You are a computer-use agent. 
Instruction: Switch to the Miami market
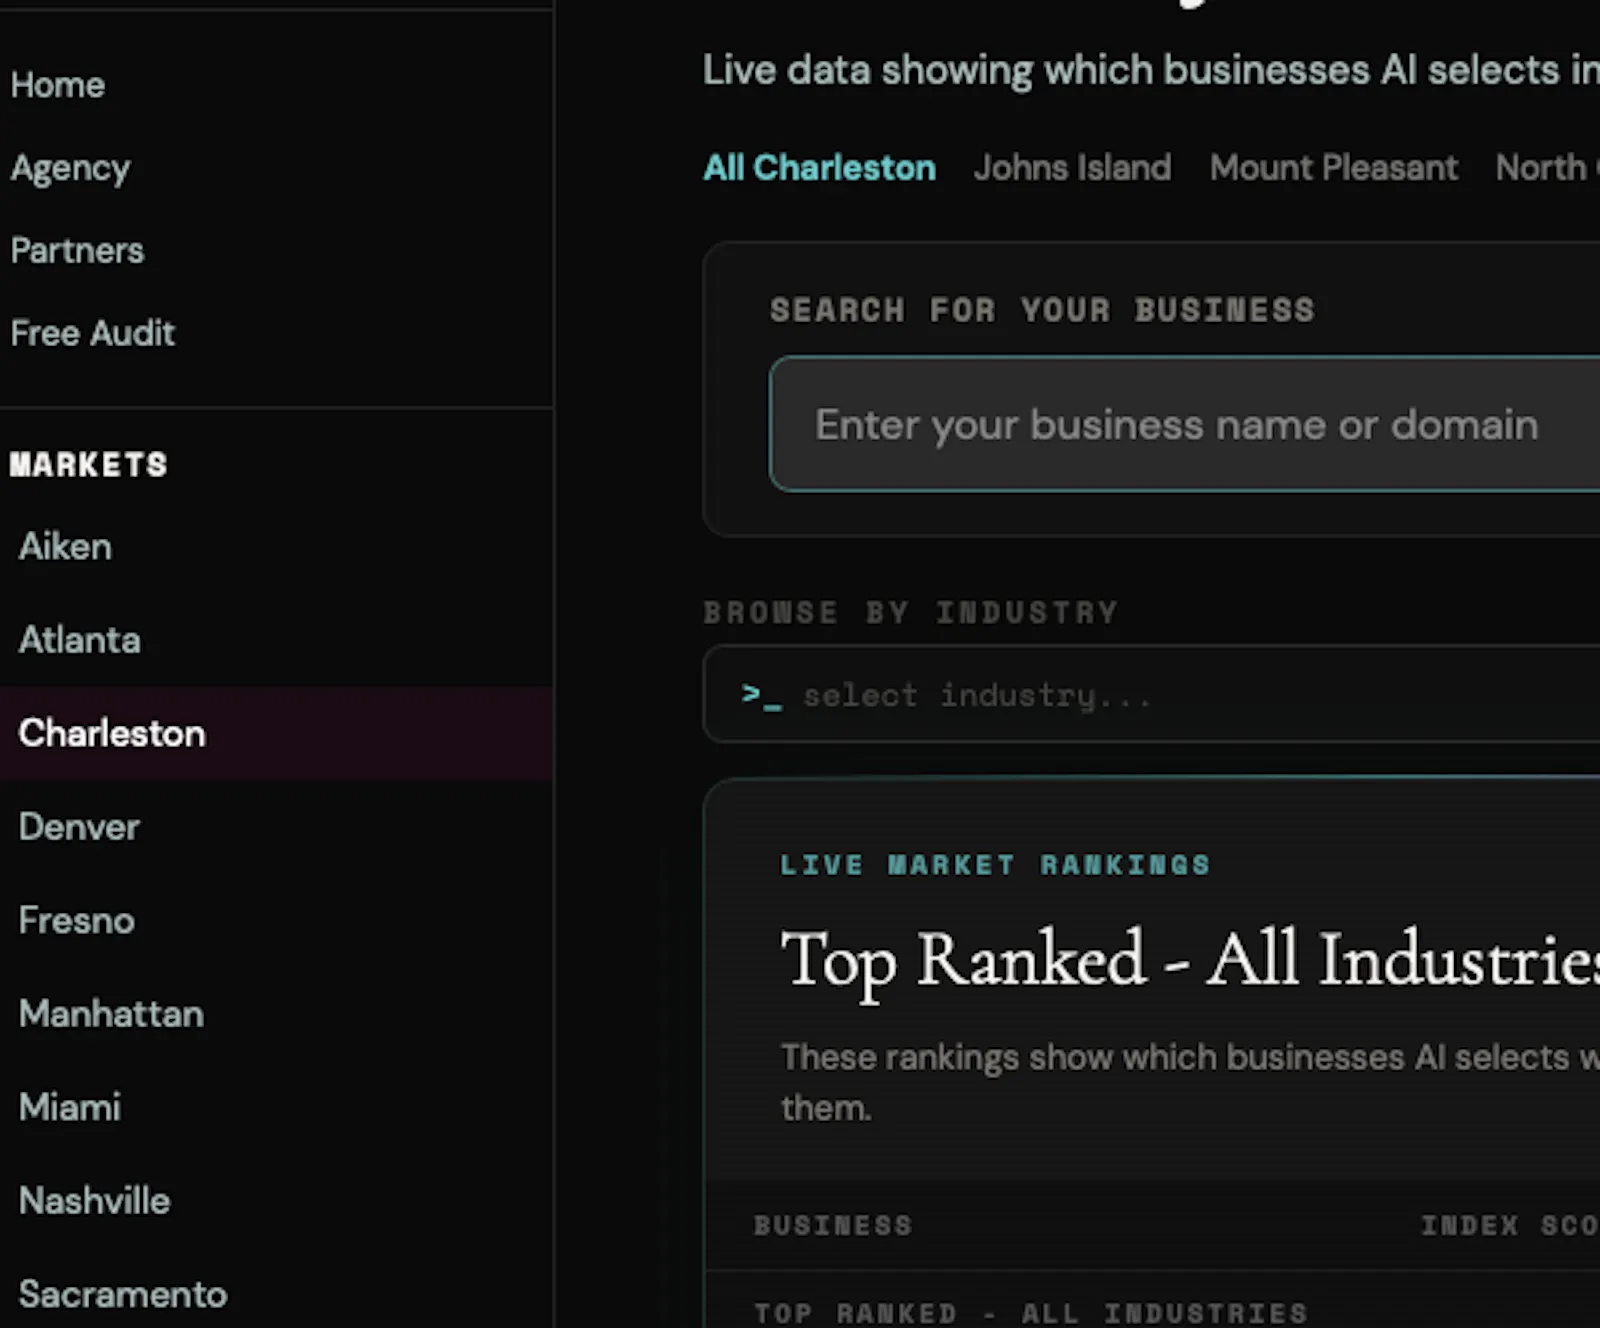click(69, 1107)
